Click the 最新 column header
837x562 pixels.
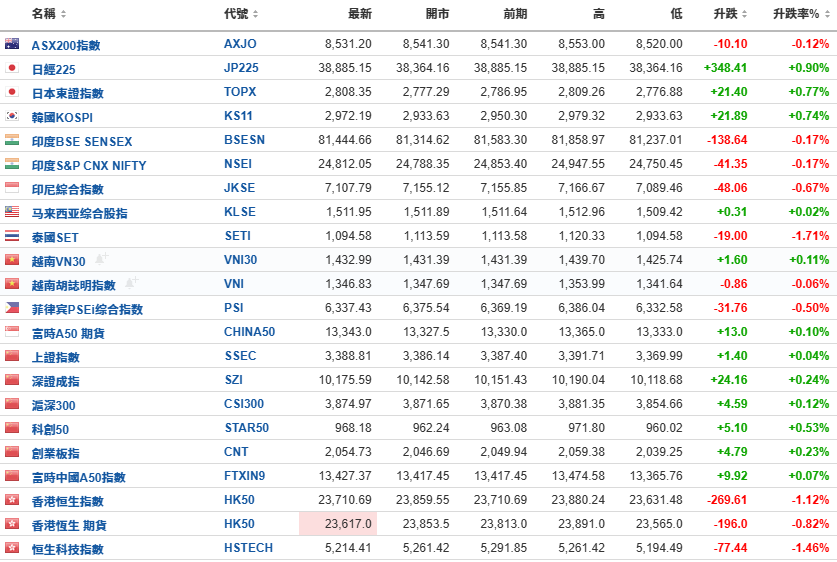(360, 14)
